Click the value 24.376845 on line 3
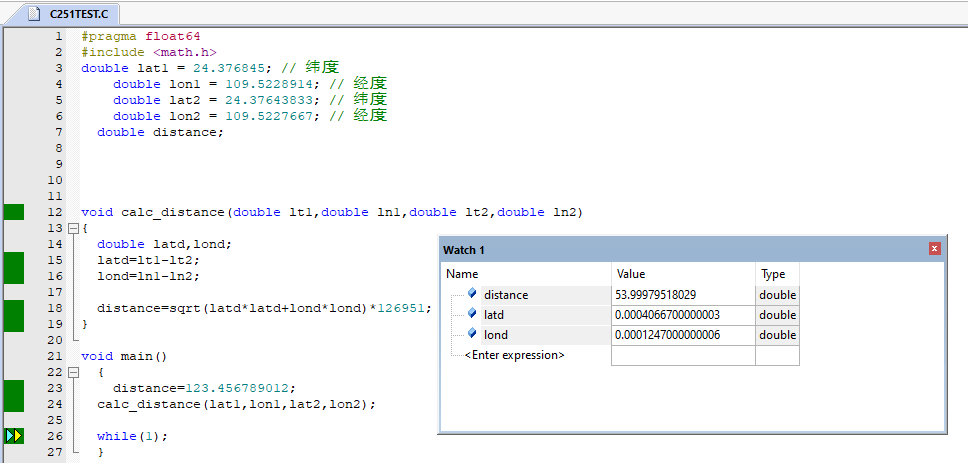The image size is (968, 463). pyautogui.click(x=229, y=68)
